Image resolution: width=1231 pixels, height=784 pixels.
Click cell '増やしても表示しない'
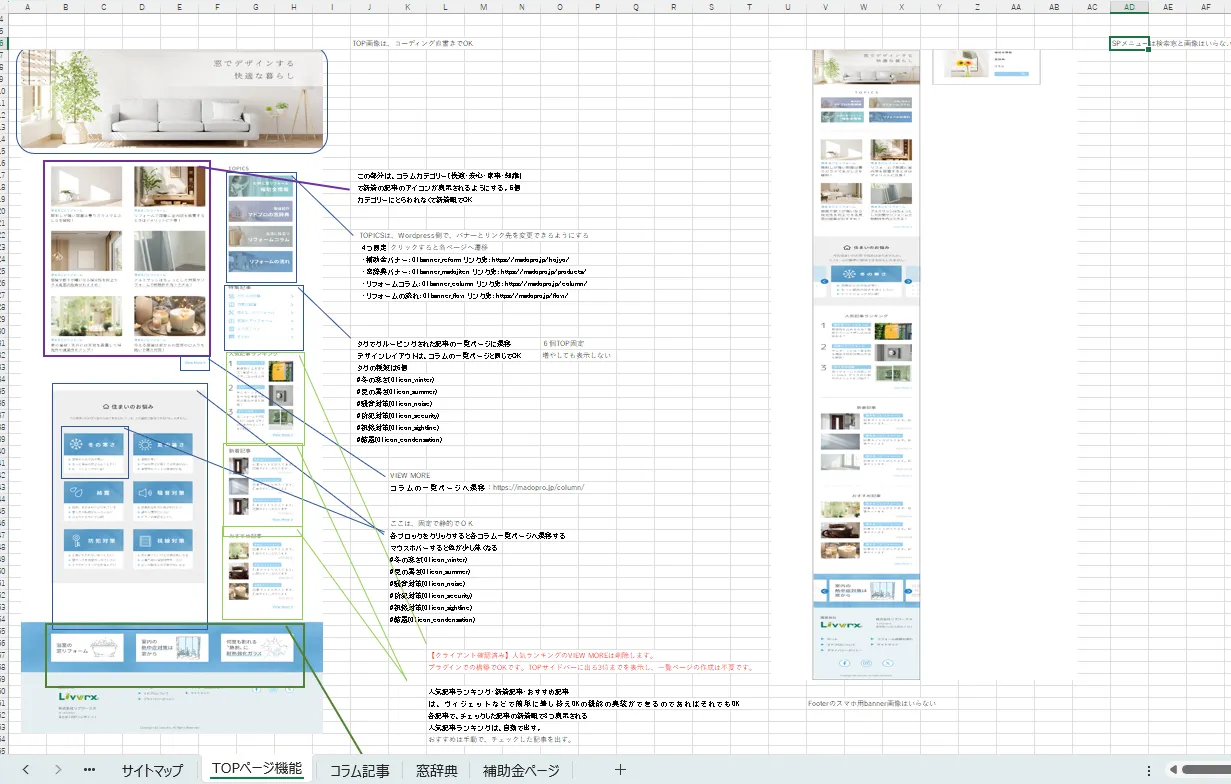[x=577, y=355]
